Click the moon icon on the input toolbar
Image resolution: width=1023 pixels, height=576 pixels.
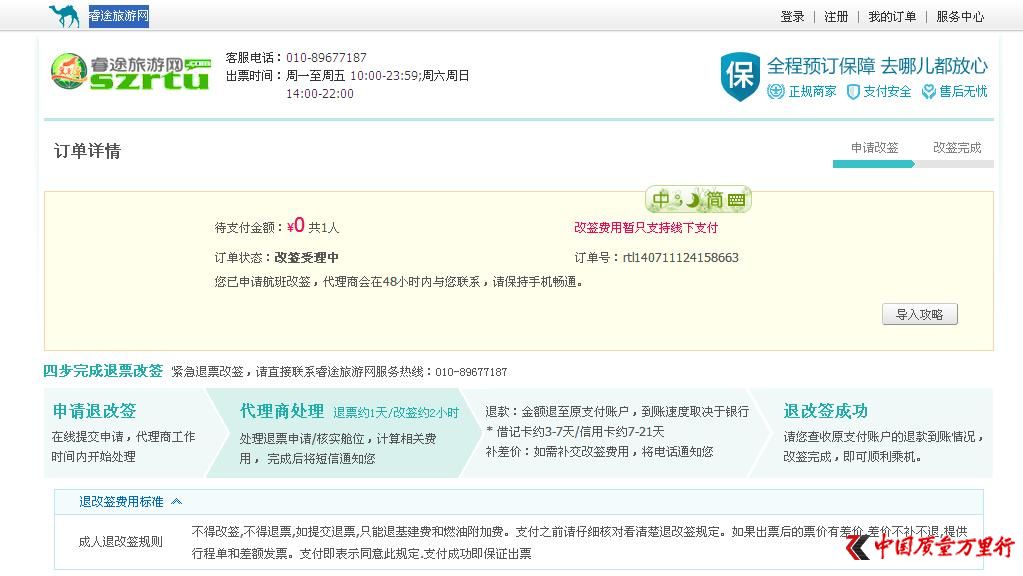[693, 200]
